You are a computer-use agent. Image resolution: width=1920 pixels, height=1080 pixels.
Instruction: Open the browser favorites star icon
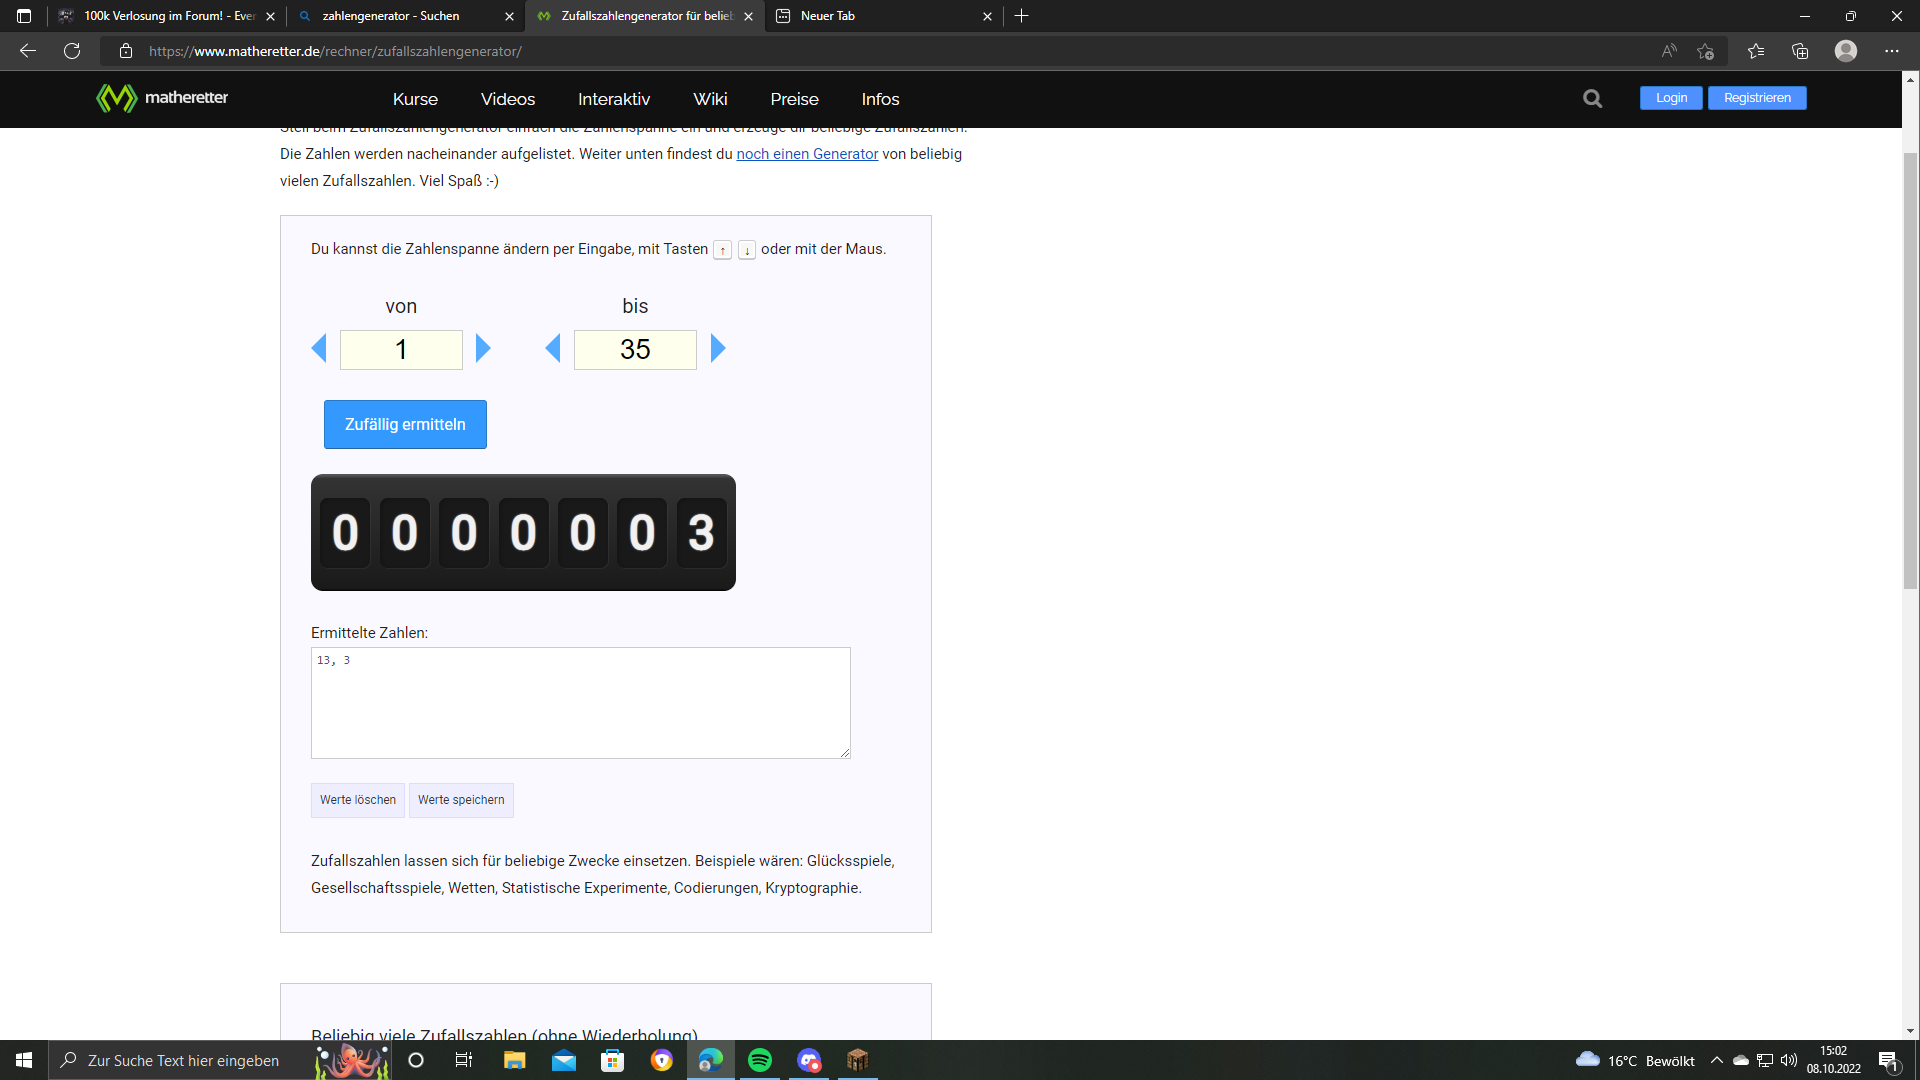[1756, 51]
